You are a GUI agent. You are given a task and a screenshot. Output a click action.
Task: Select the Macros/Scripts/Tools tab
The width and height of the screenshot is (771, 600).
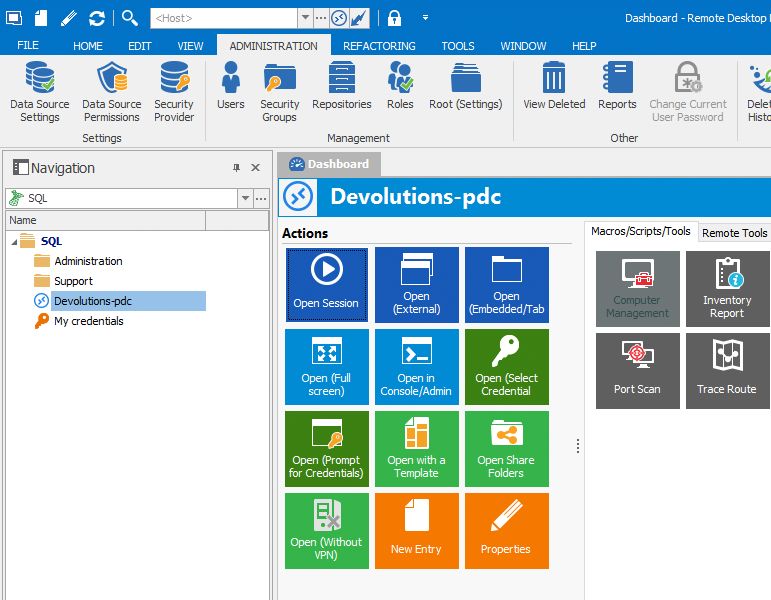641,231
